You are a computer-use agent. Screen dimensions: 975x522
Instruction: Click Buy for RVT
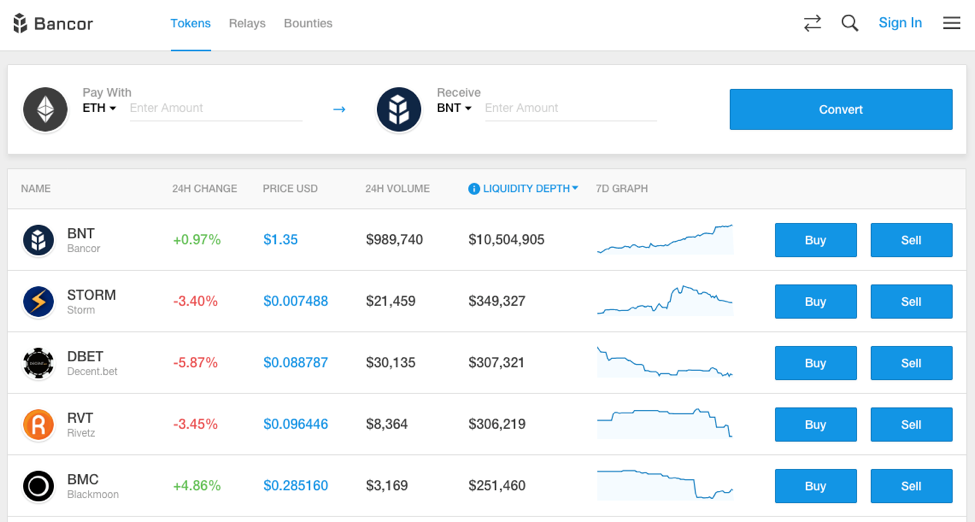(815, 425)
